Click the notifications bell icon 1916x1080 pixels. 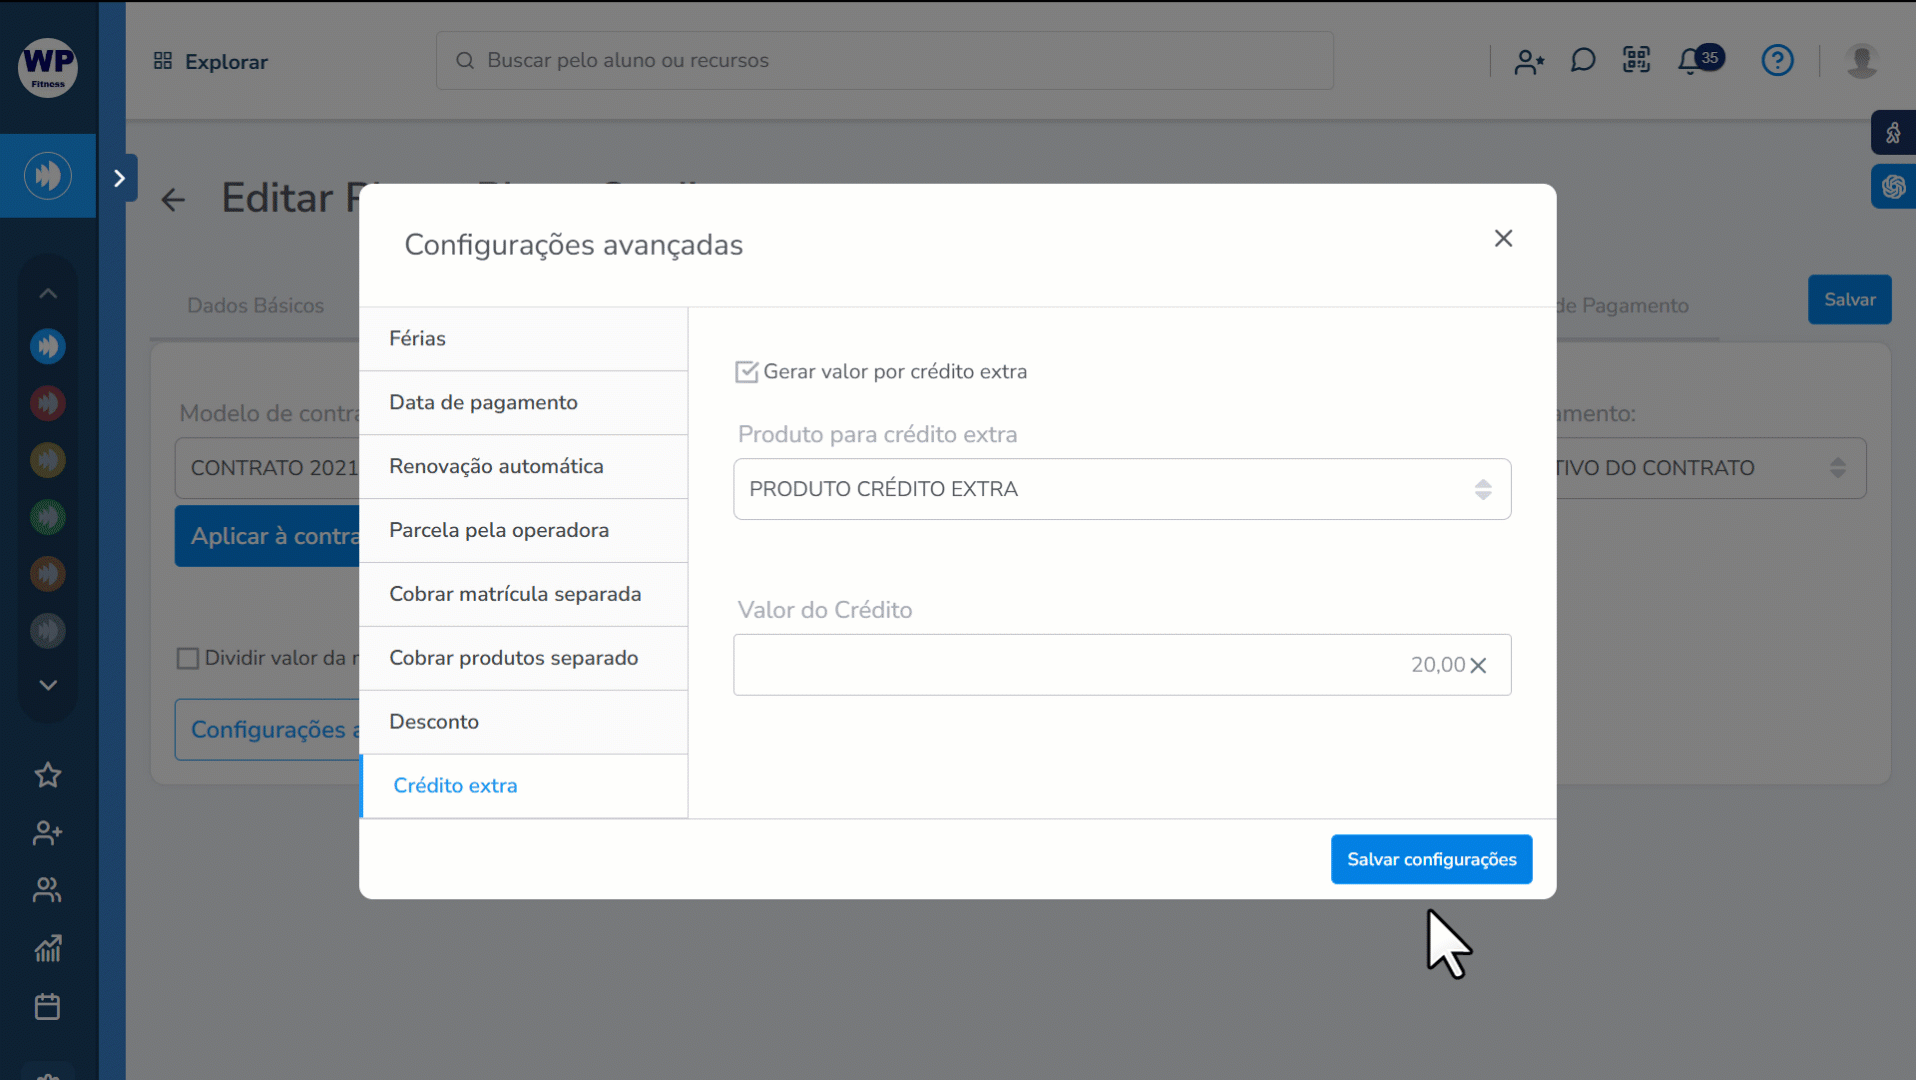pos(1690,61)
